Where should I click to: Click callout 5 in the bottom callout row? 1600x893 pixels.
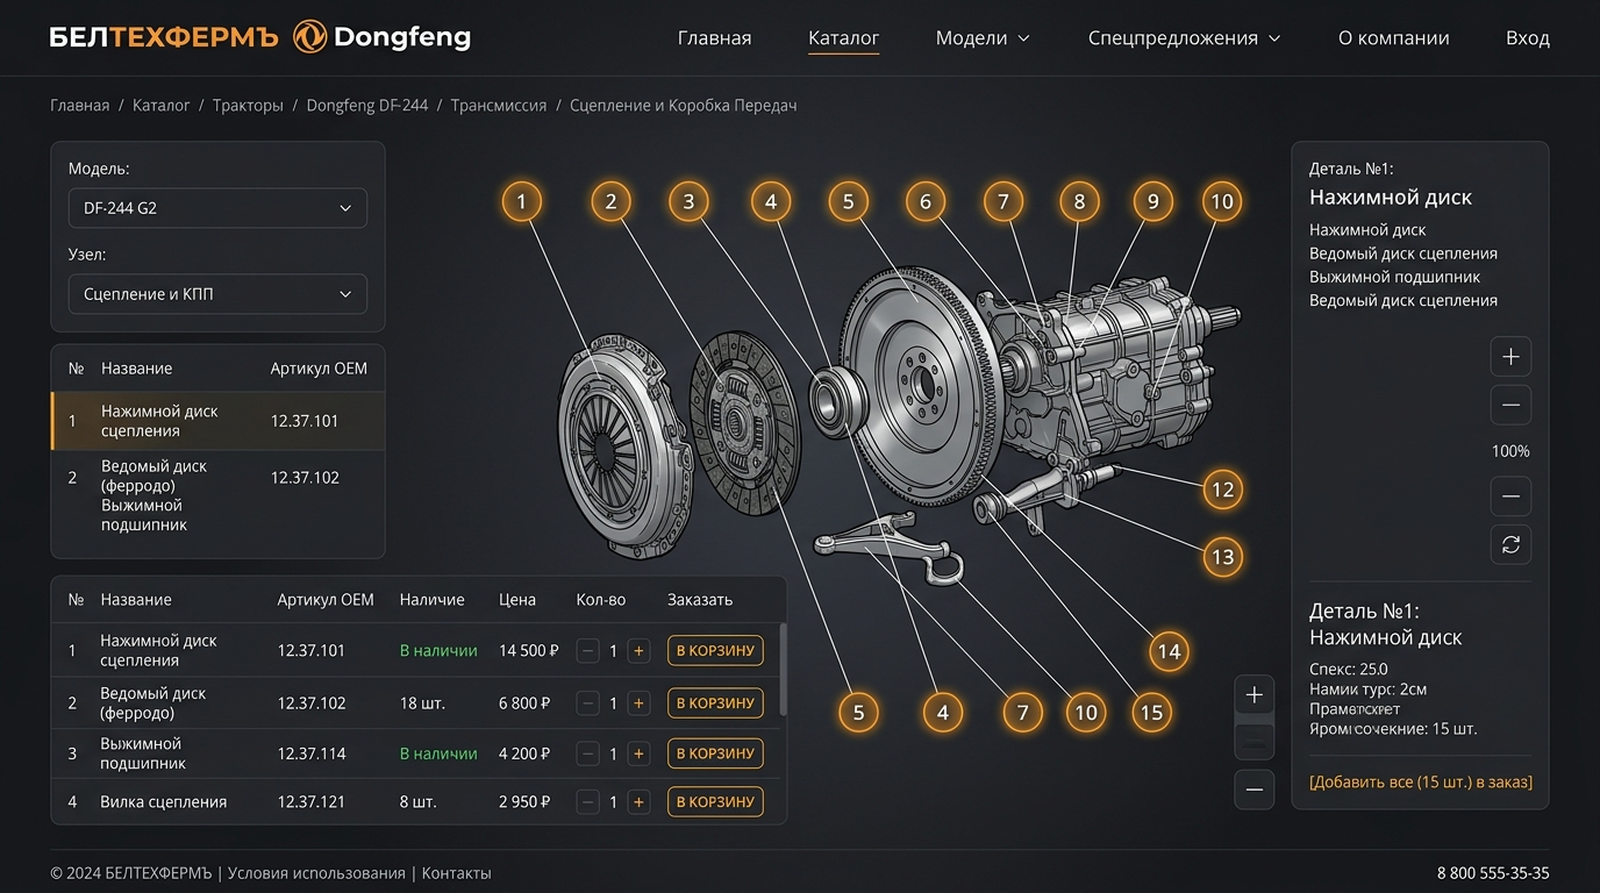pos(858,712)
